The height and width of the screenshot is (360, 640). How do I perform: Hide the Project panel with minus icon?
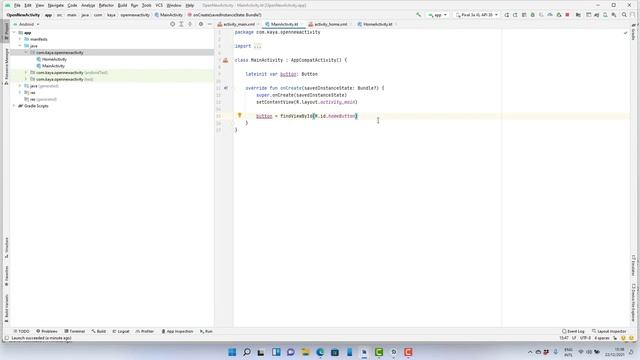coord(210,24)
